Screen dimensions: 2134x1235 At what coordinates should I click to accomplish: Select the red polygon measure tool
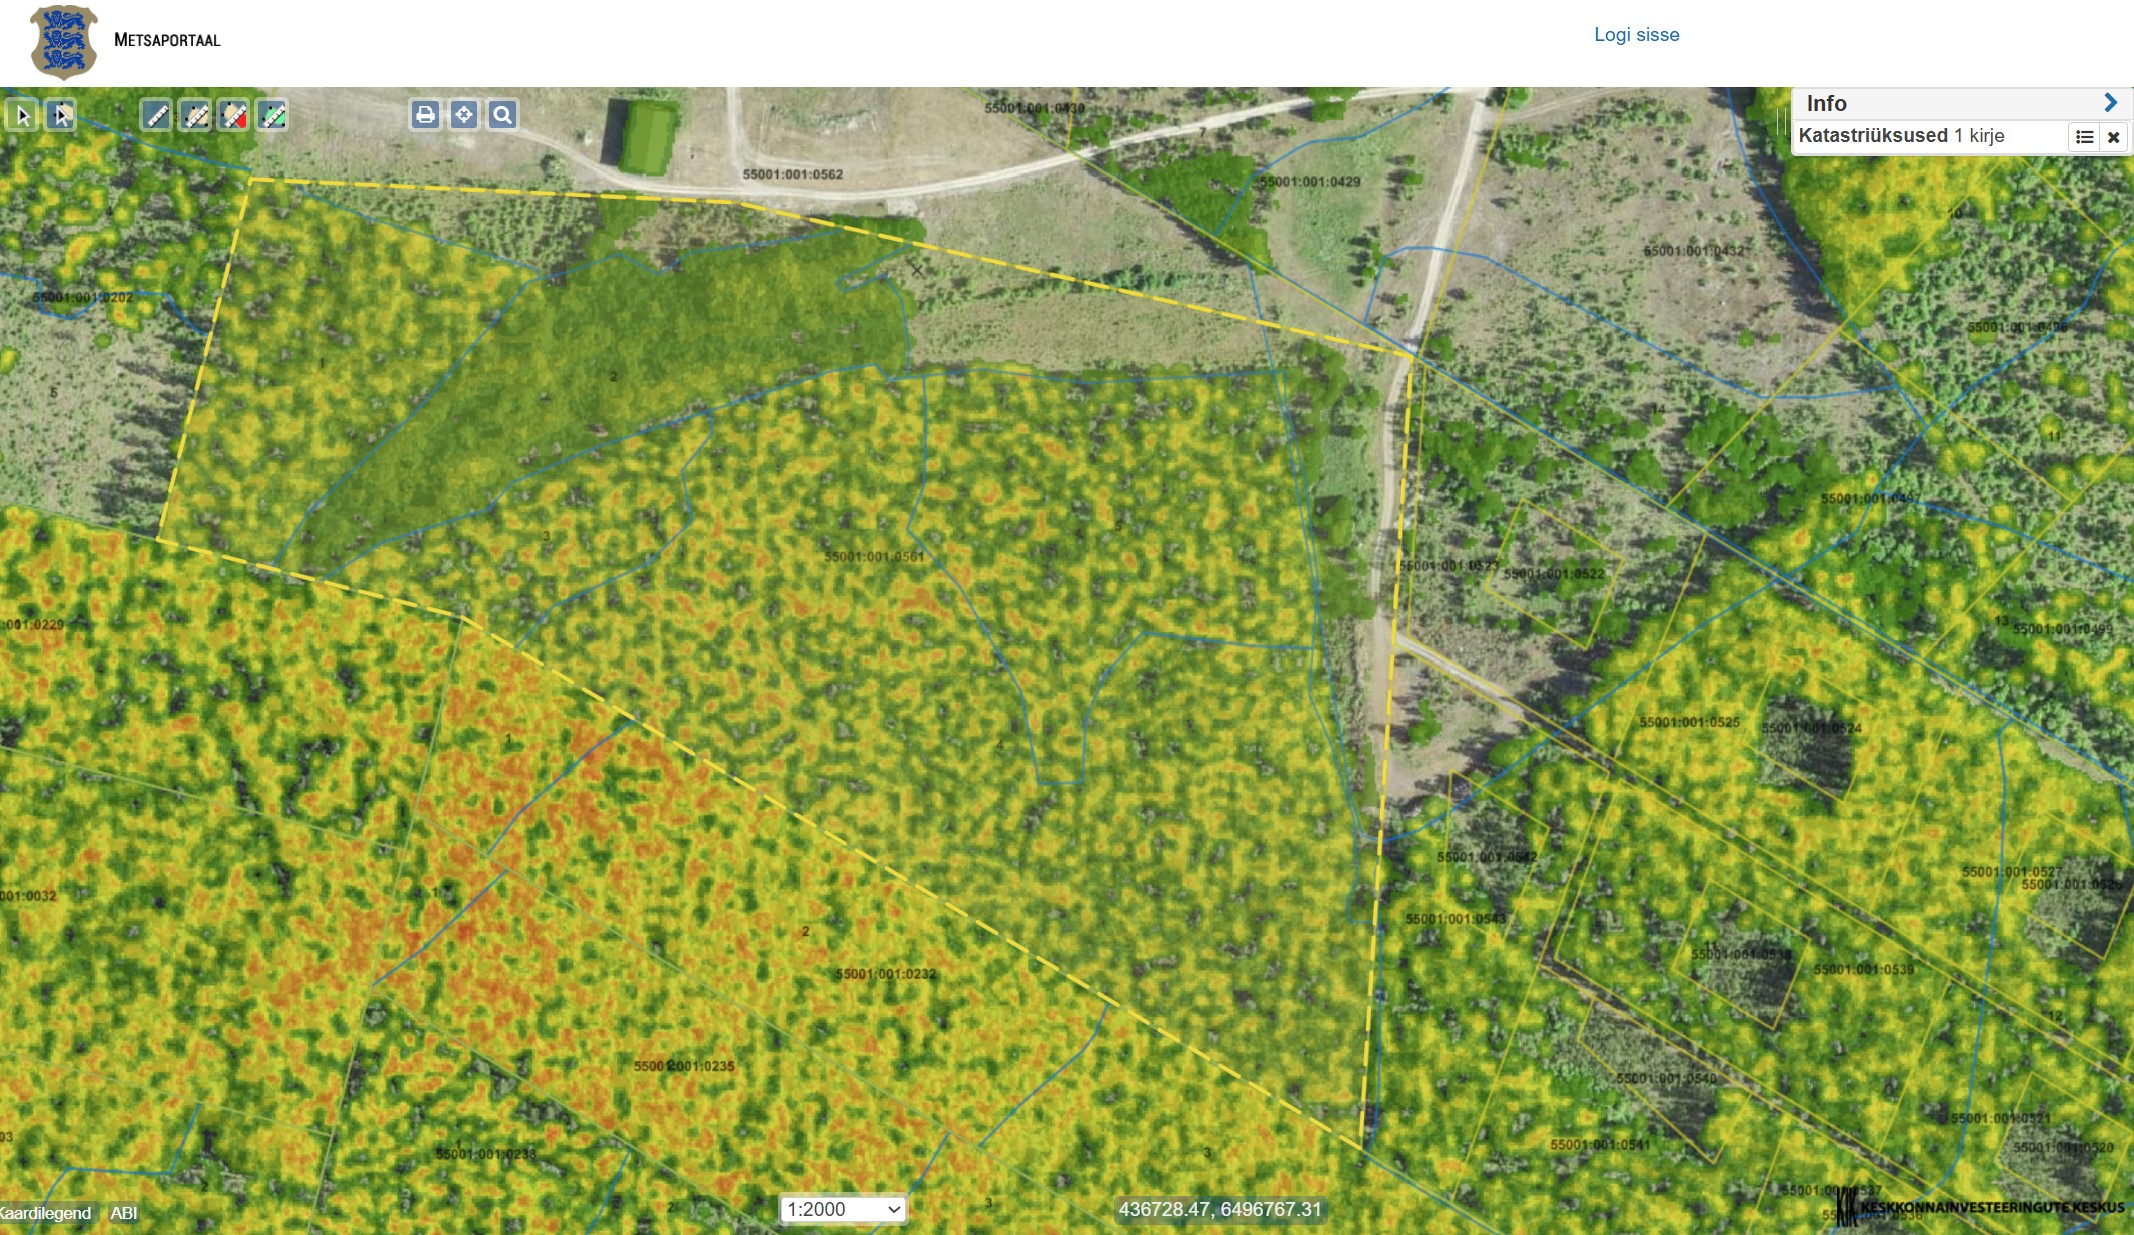(x=234, y=116)
